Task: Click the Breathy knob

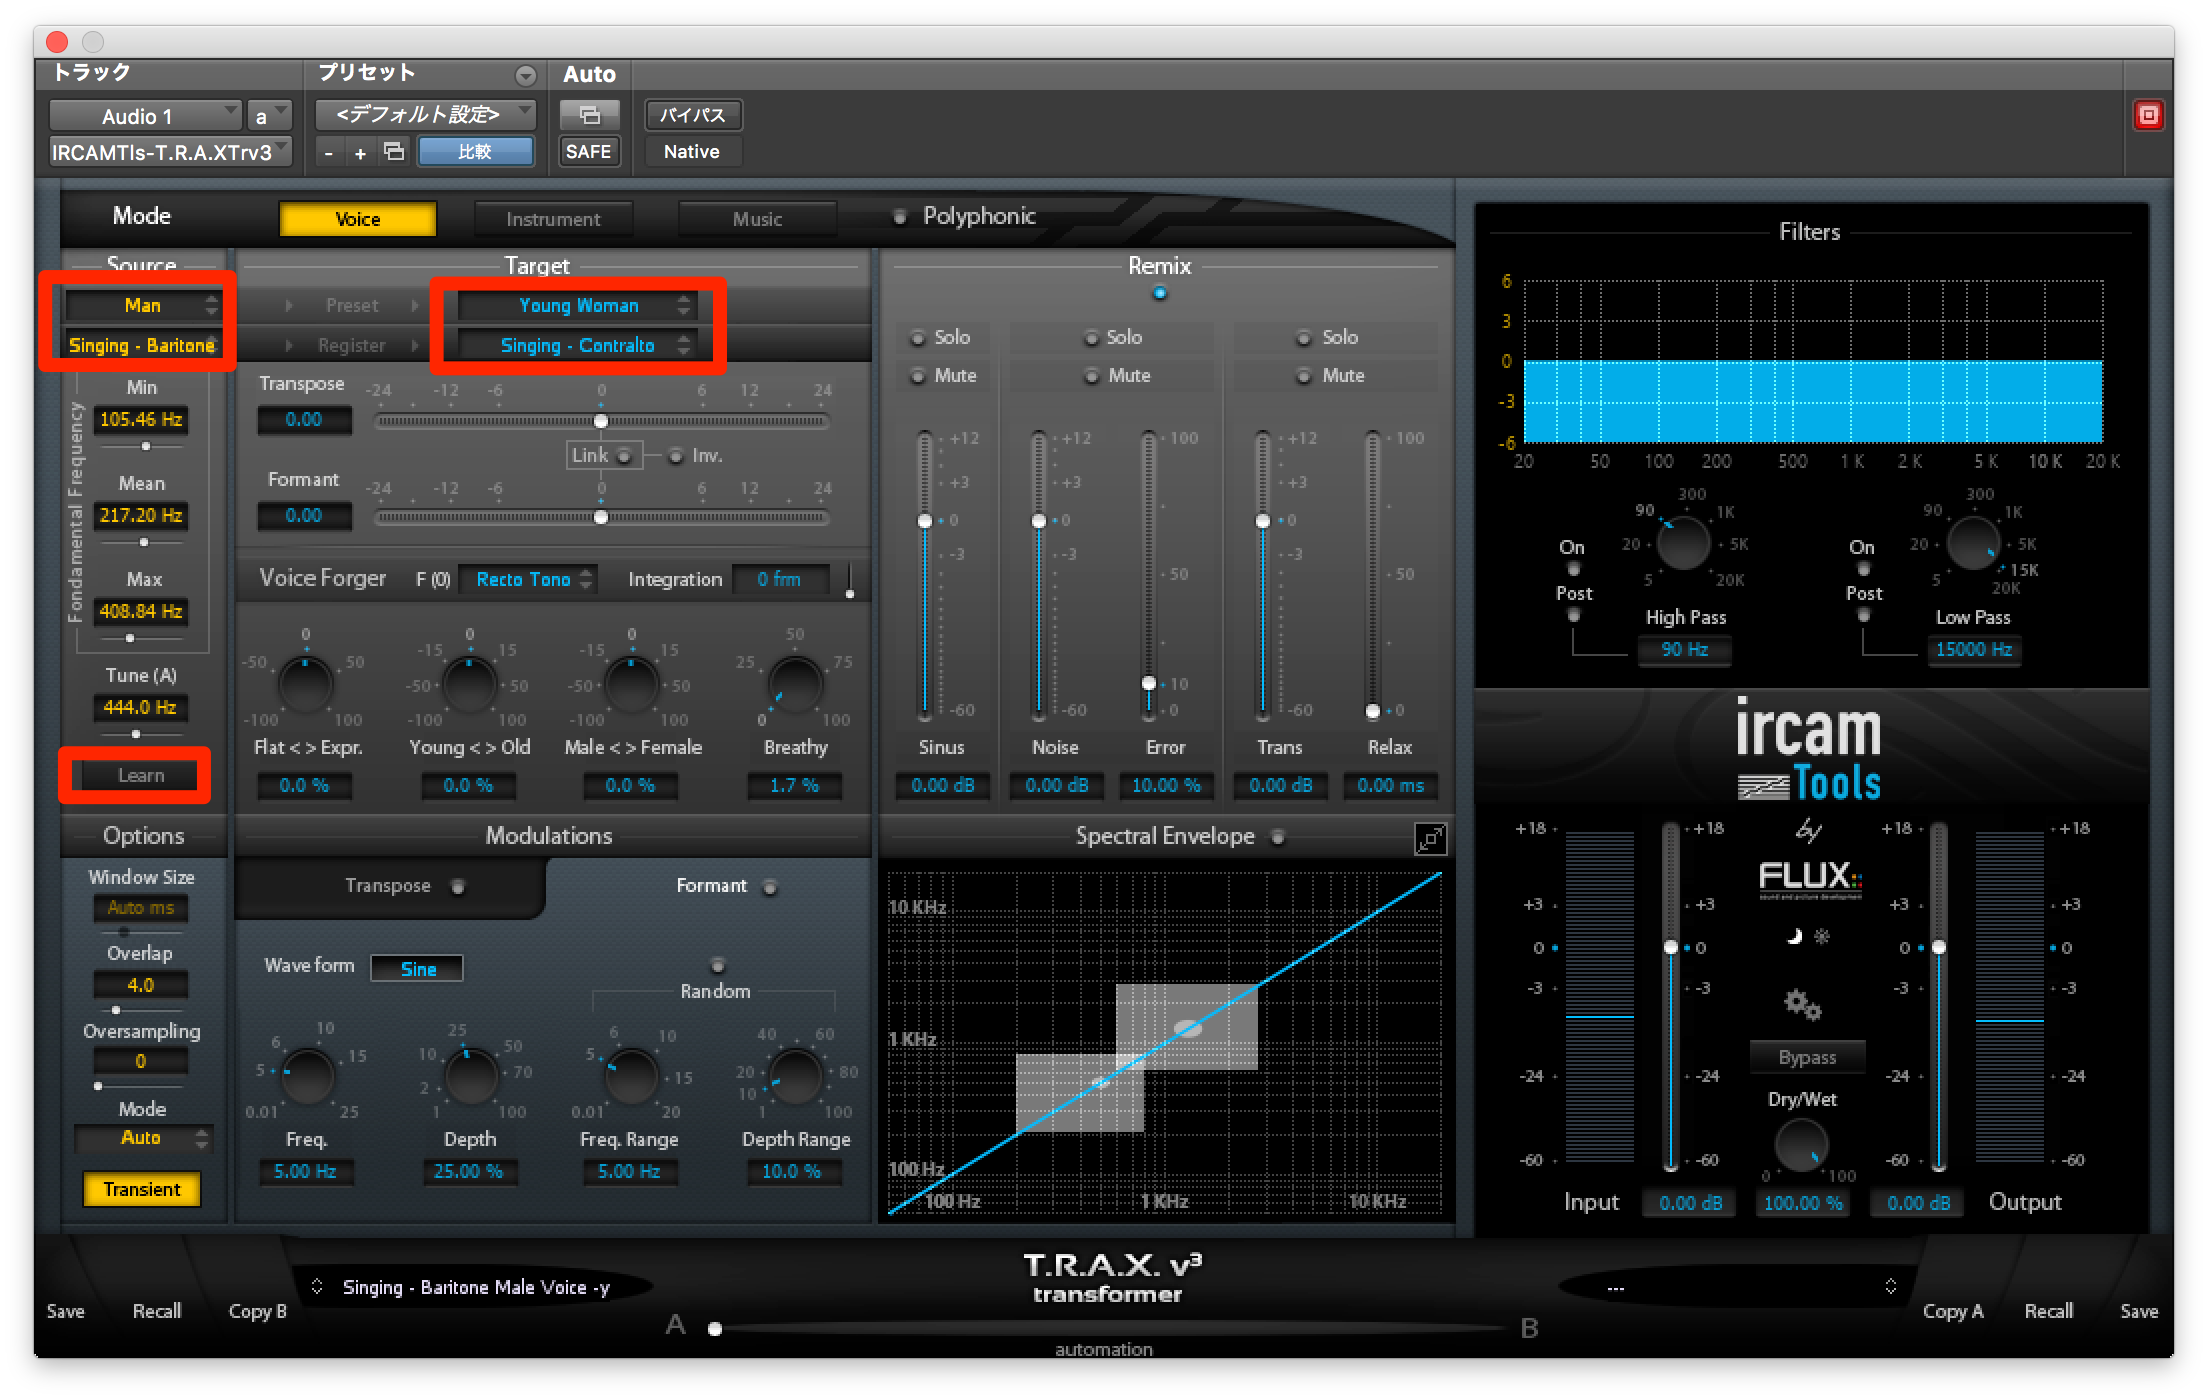Action: point(795,683)
